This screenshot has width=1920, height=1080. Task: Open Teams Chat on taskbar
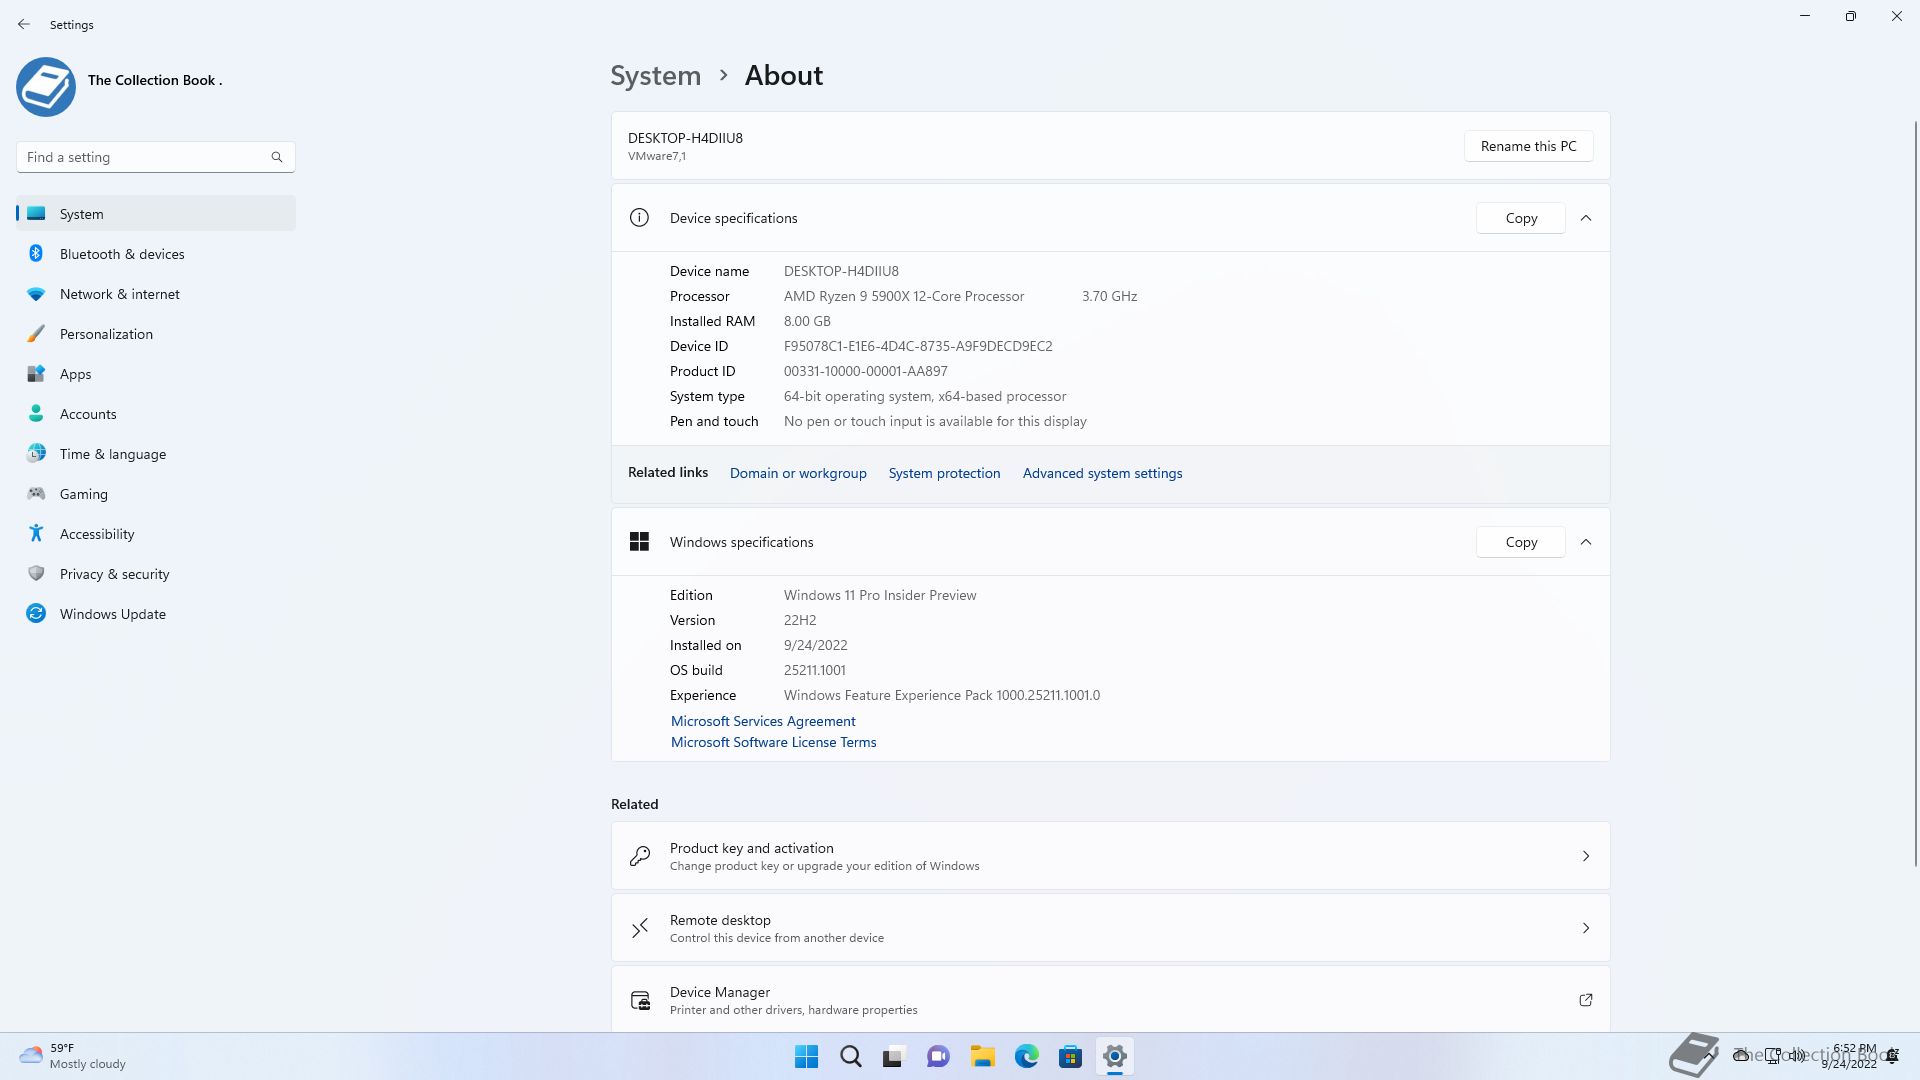point(938,1056)
